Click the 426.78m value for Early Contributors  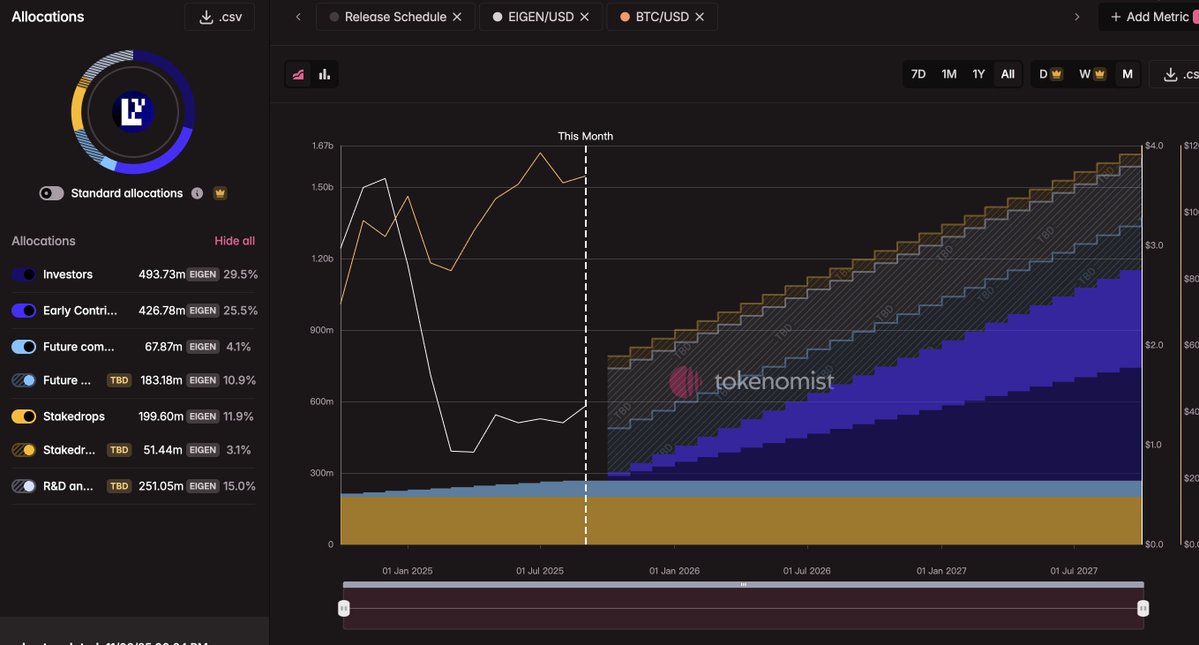(x=161, y=310)
